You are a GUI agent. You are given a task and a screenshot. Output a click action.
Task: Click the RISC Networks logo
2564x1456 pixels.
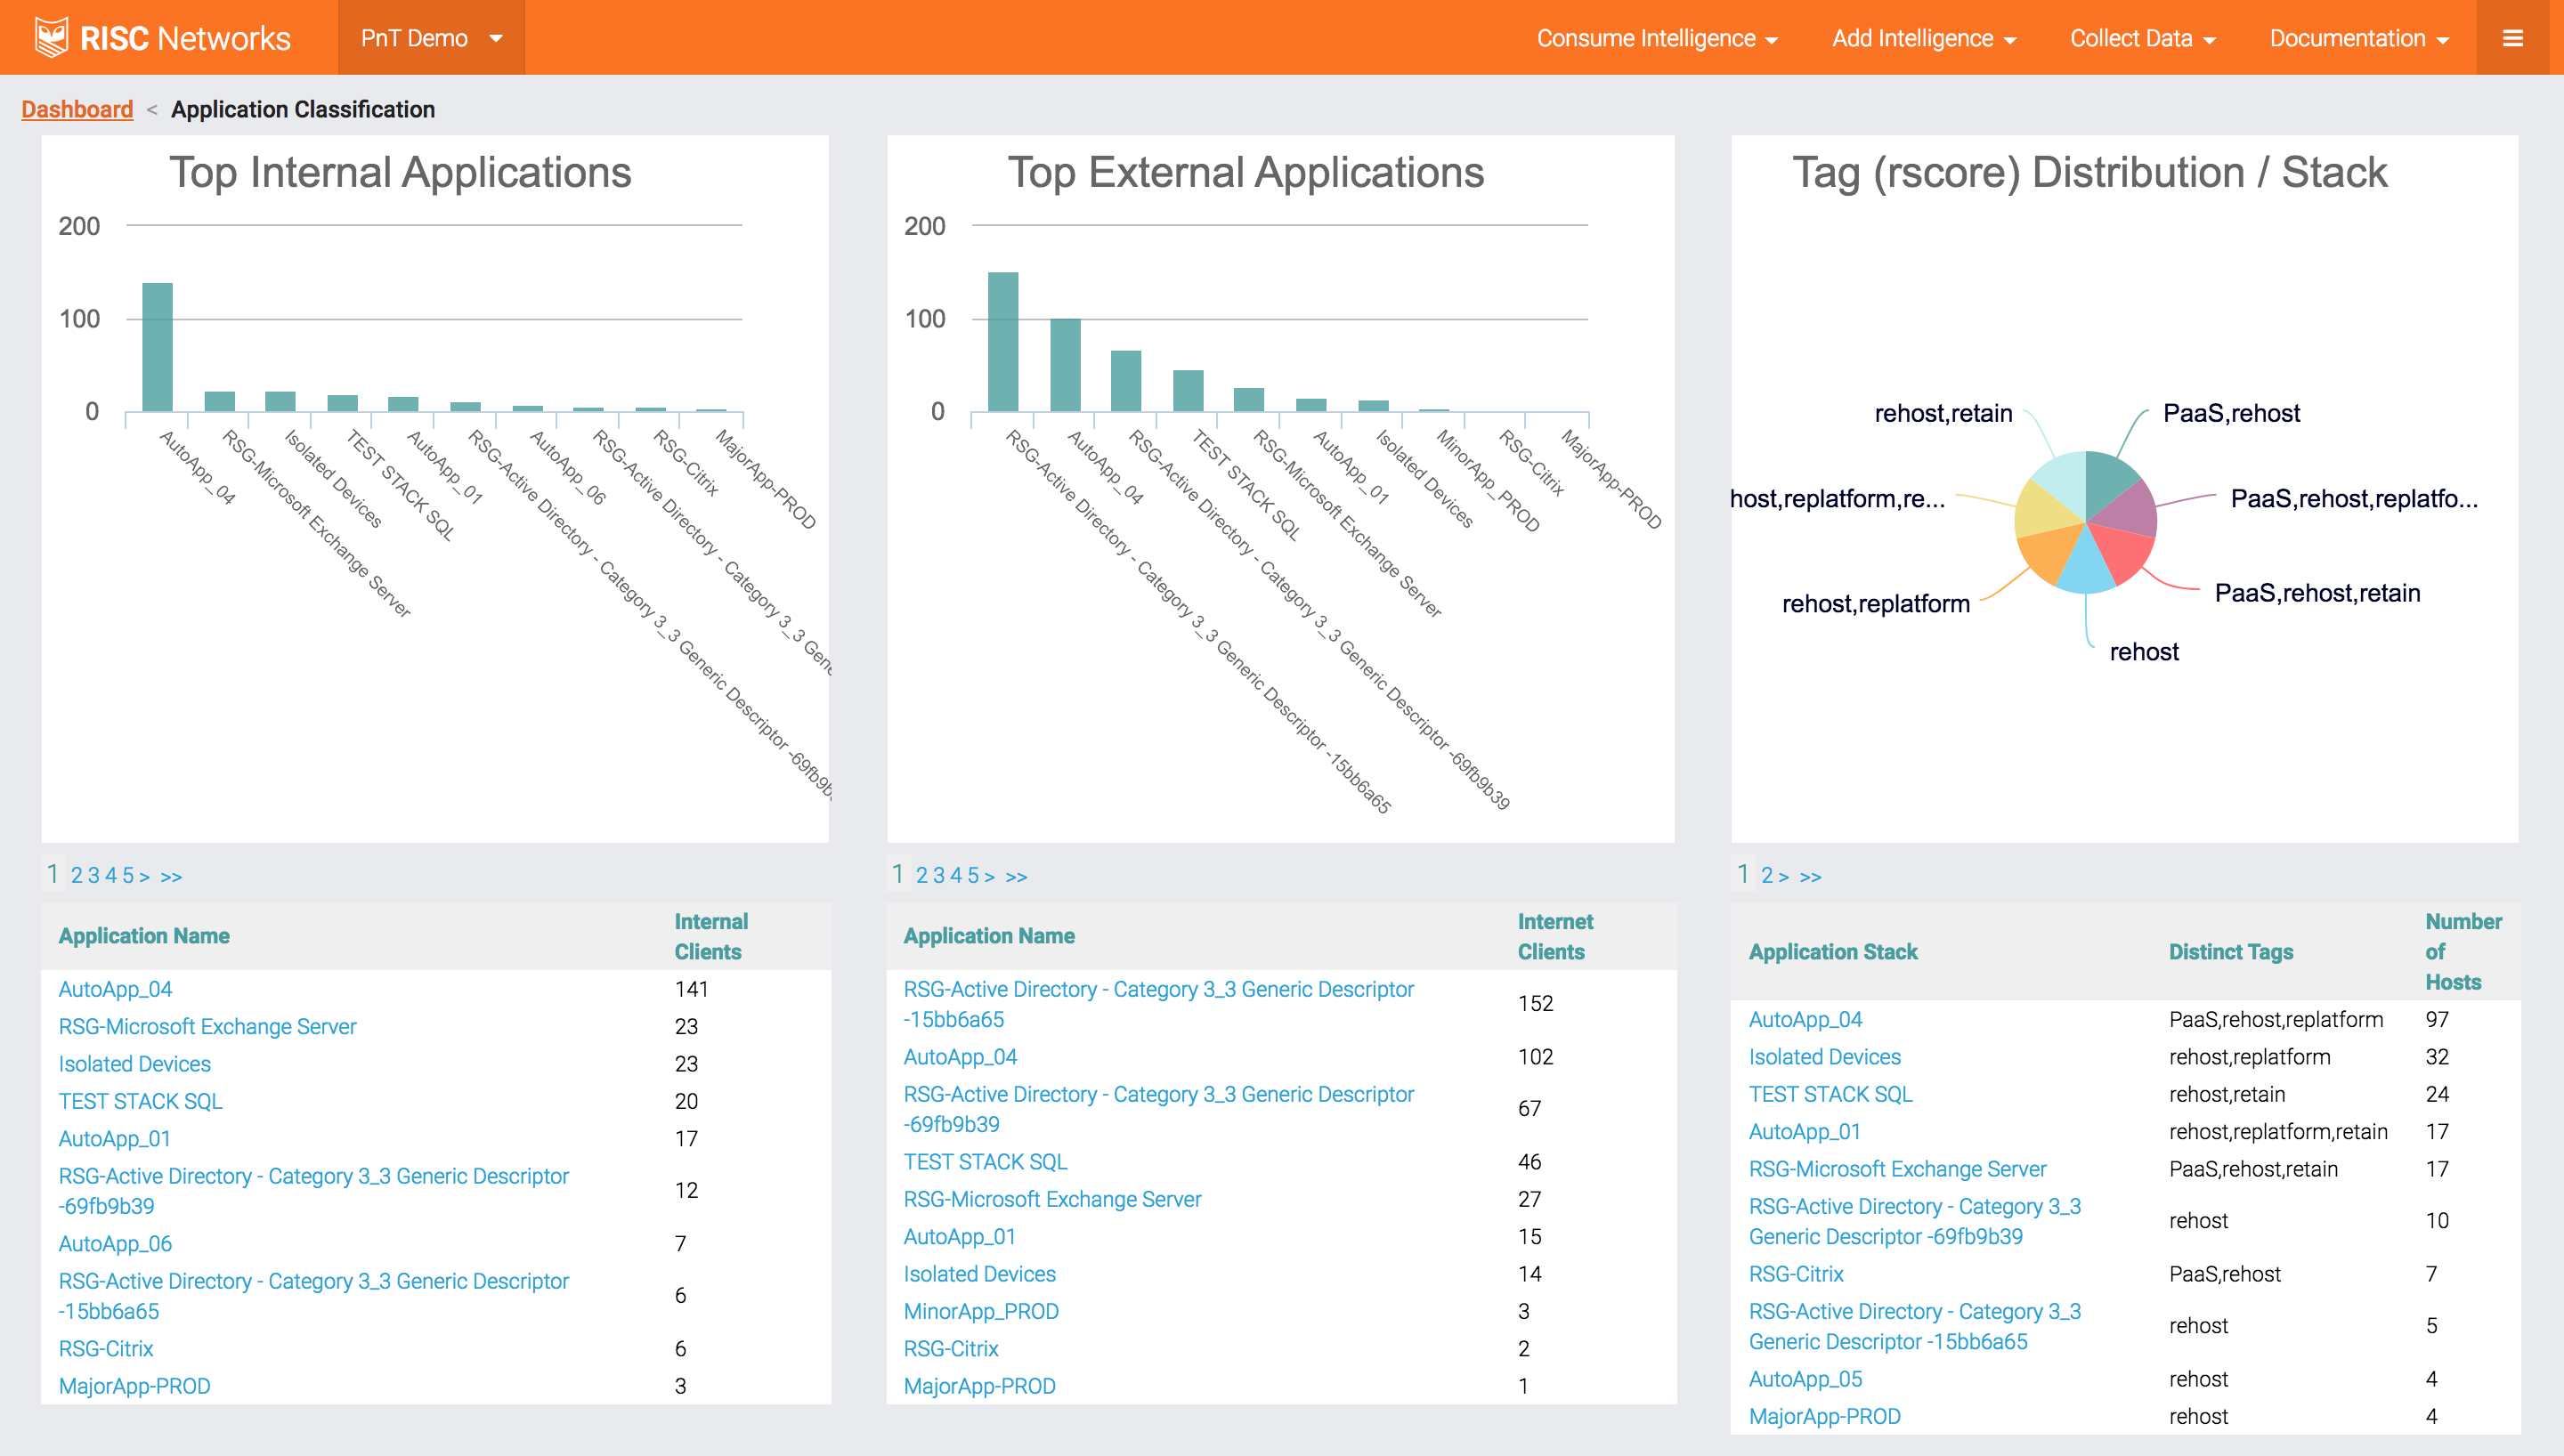click(x=160, y=37)
